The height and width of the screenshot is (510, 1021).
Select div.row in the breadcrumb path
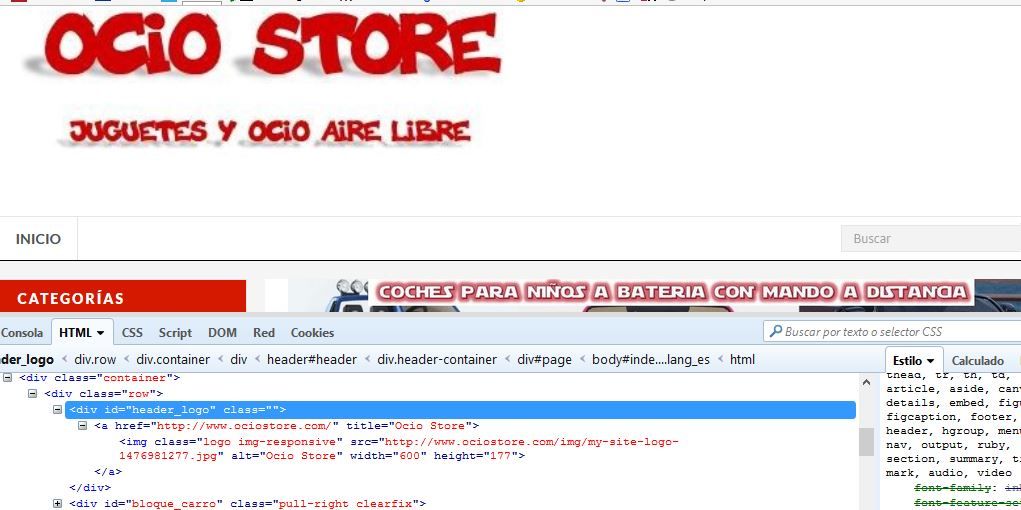[95, 360]
